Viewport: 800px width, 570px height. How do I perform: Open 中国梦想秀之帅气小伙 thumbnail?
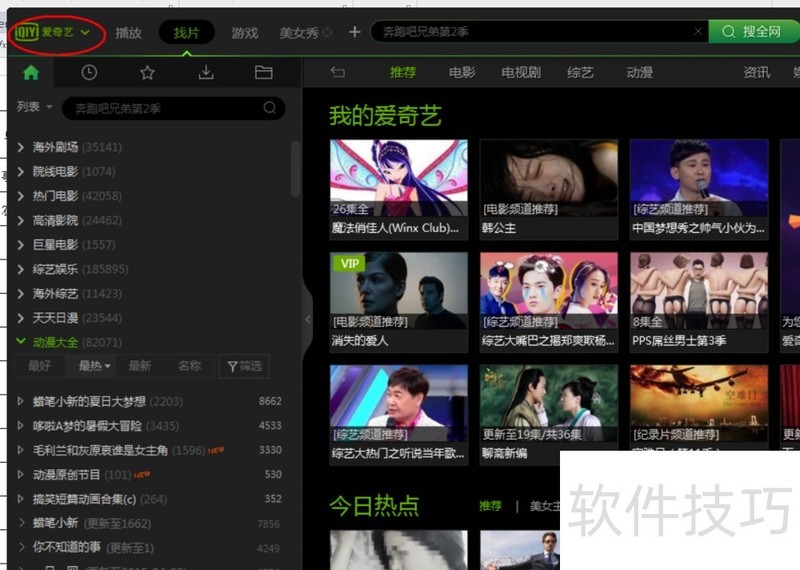[x=699, y=178]
